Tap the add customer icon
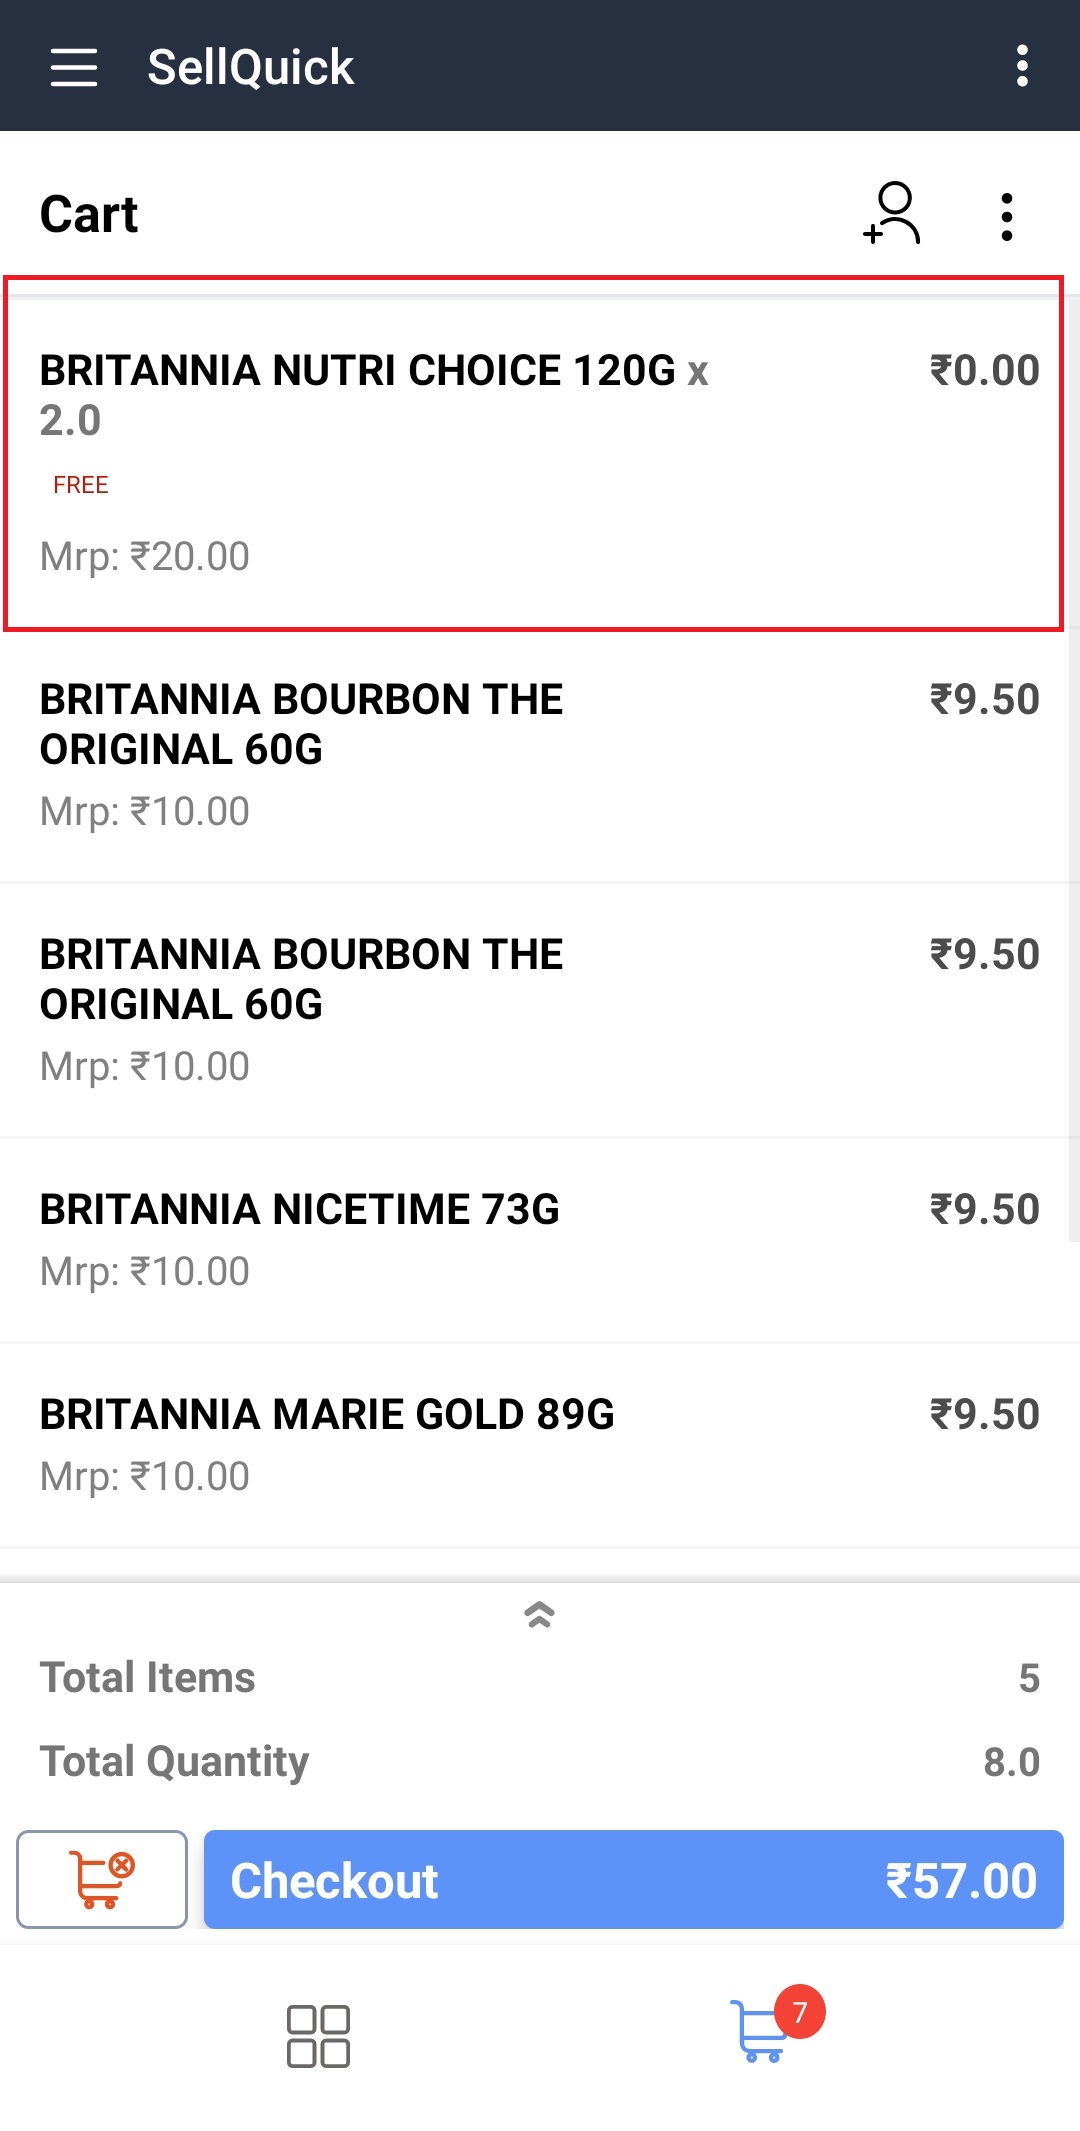The width and height of the screenshot is (1080, 2131). click(892, 213)
